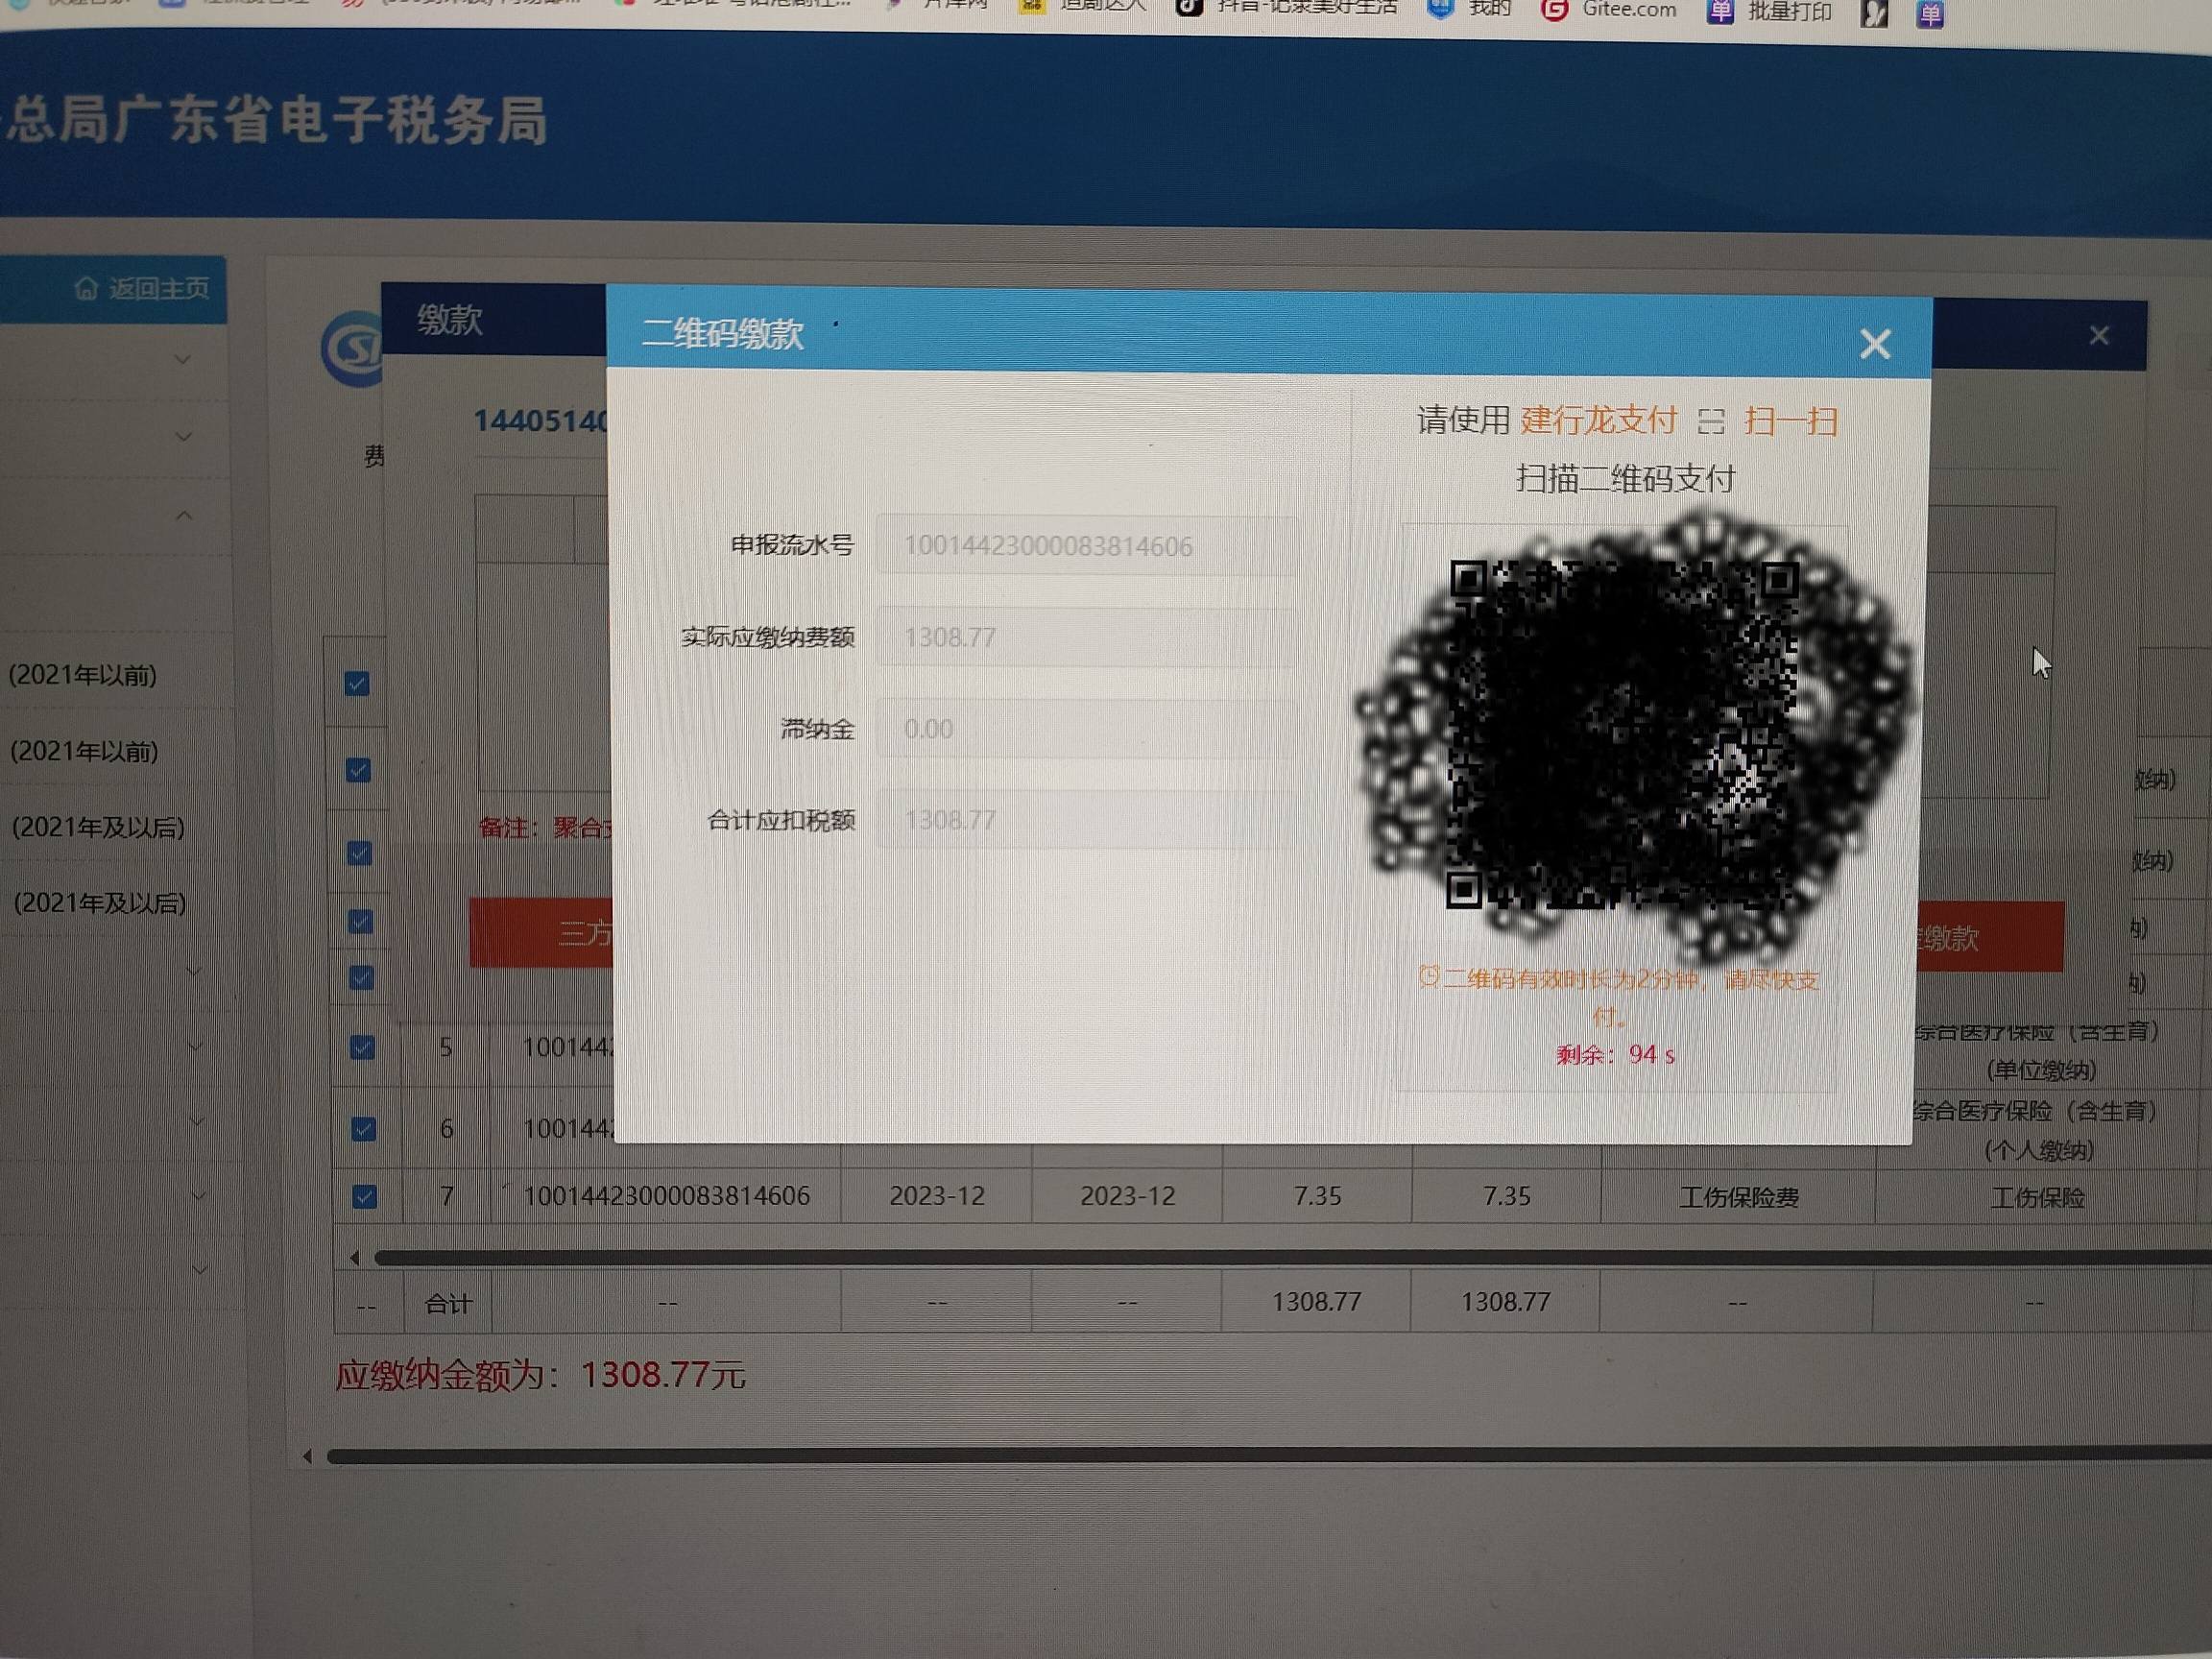
Task: Click the 实际应缴纳费额 field
Action: tap(1087, 637)
